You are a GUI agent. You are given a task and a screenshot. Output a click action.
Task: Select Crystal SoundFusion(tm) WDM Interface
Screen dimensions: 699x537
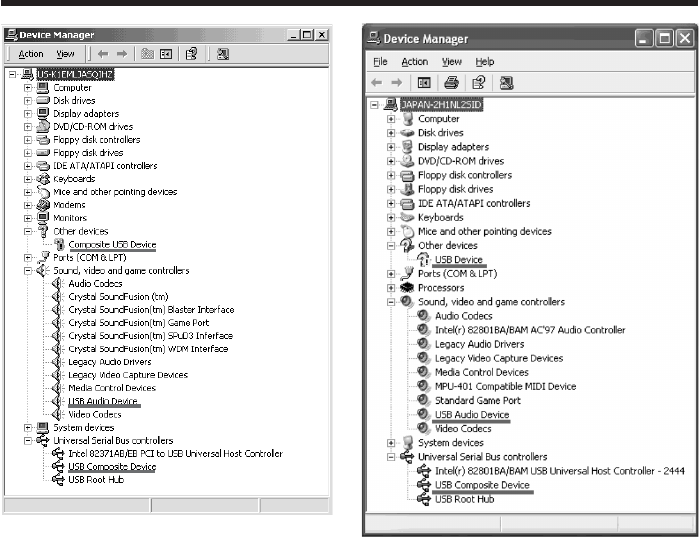148,349
